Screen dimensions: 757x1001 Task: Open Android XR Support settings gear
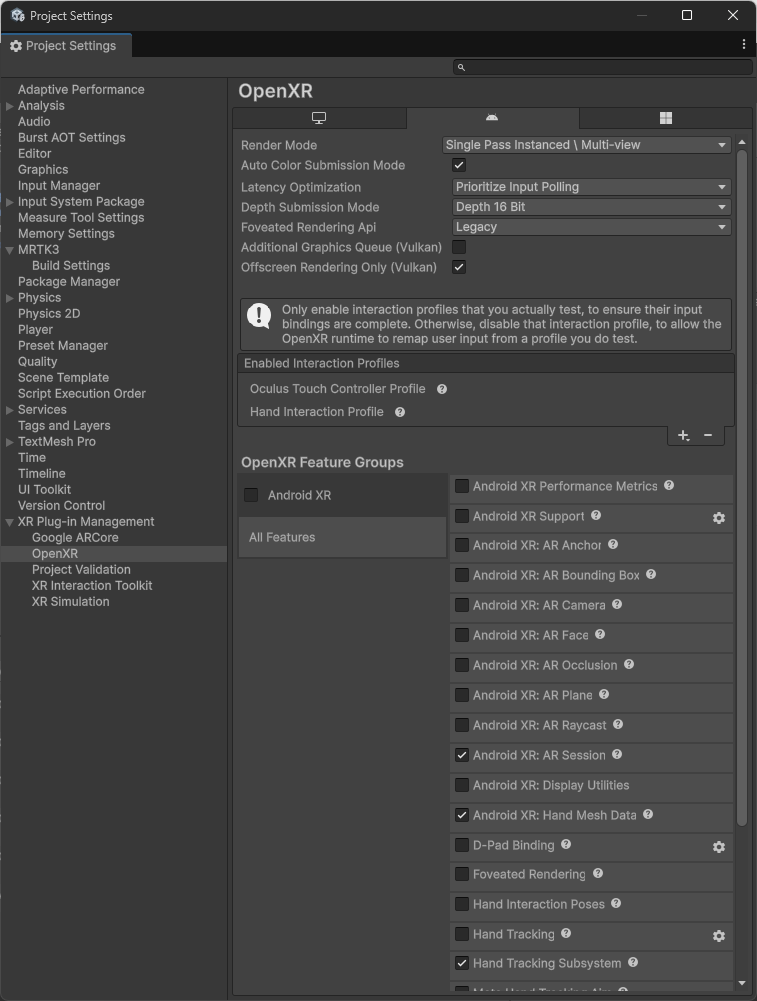pyautogui.click(x=718, y=518)
